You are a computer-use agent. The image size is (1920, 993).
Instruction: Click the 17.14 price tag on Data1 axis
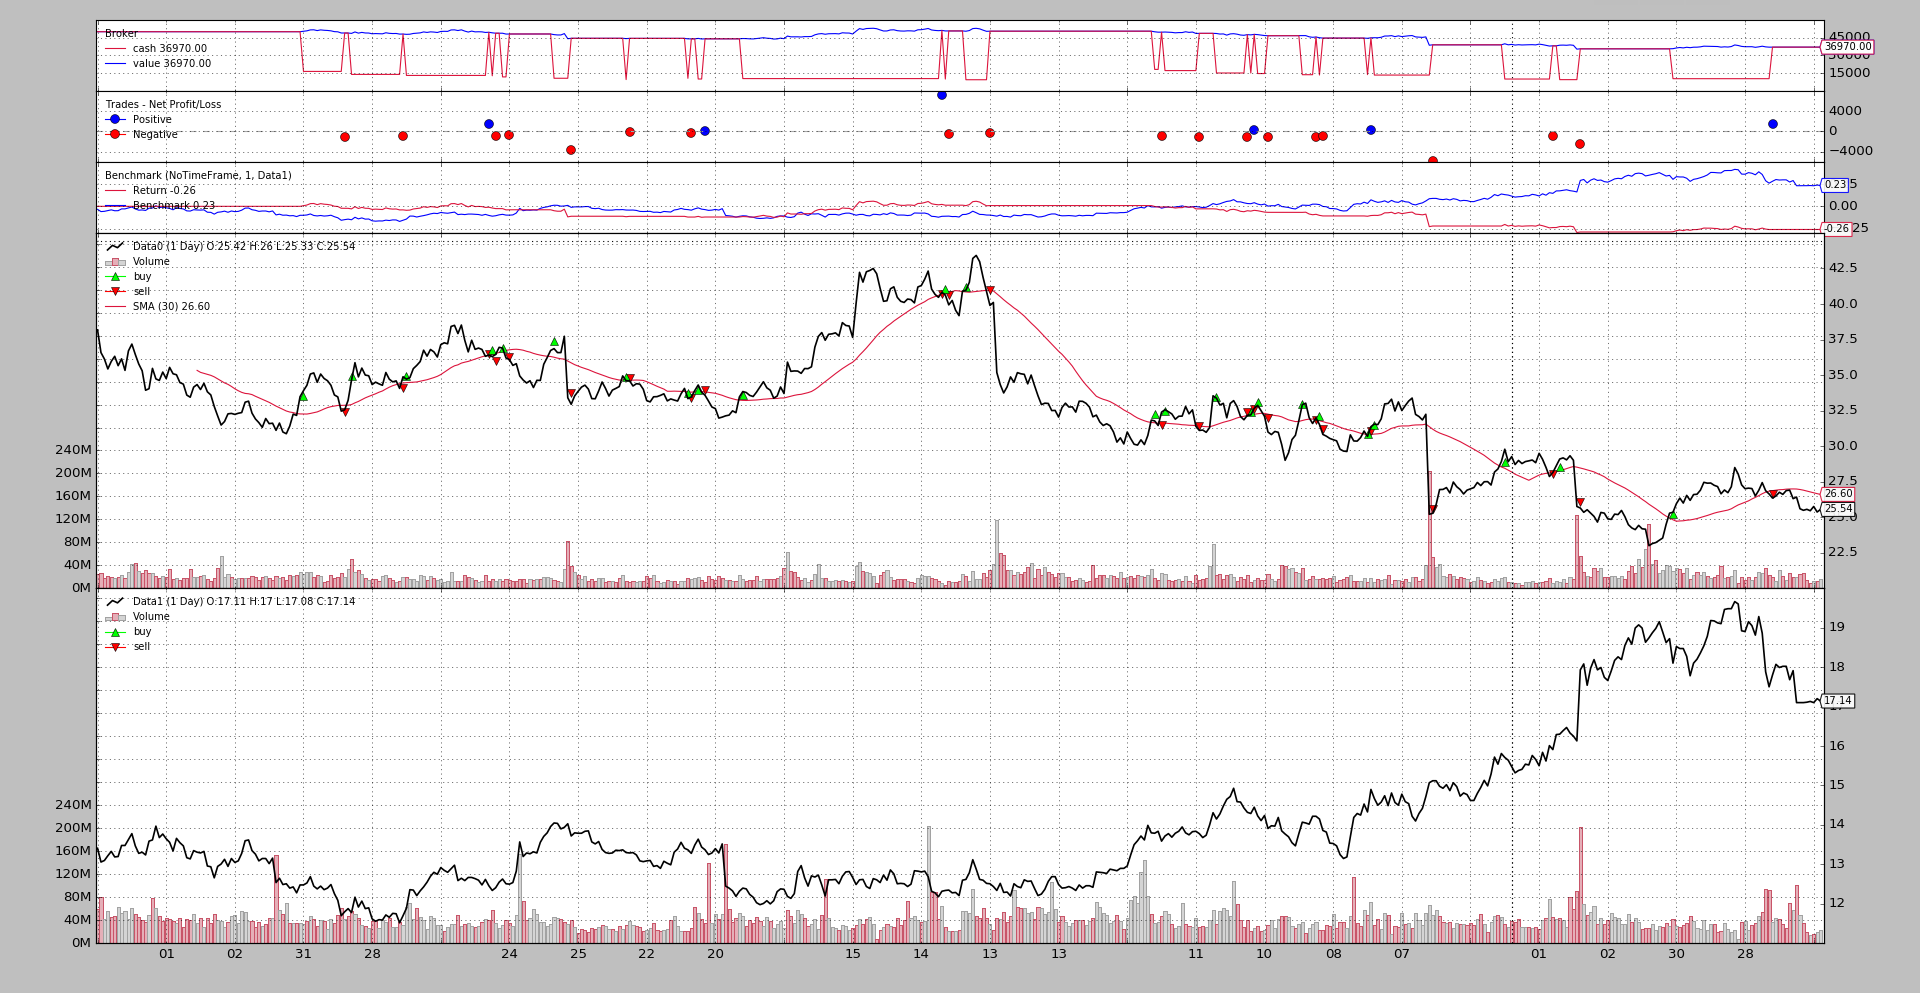click(x=1837, y=701)
